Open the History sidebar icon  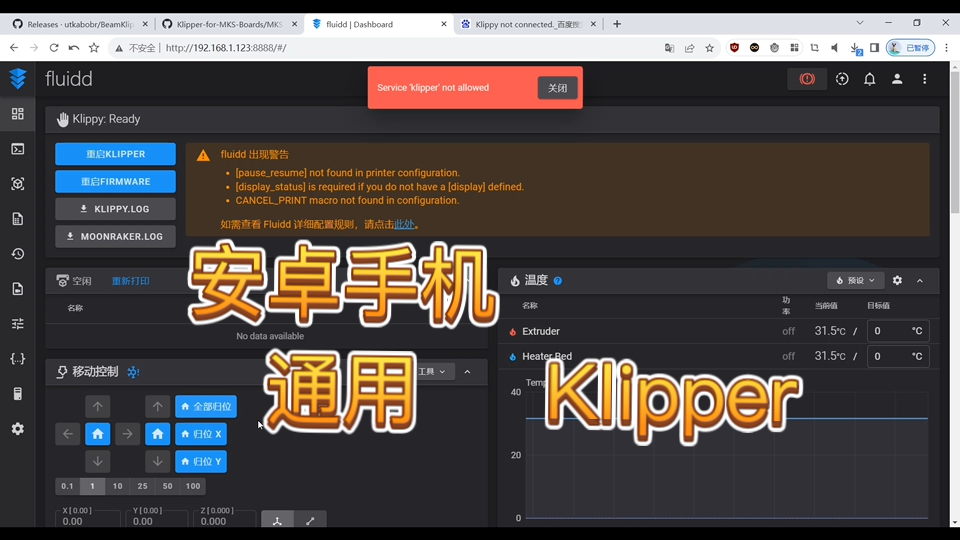point(18,253)
